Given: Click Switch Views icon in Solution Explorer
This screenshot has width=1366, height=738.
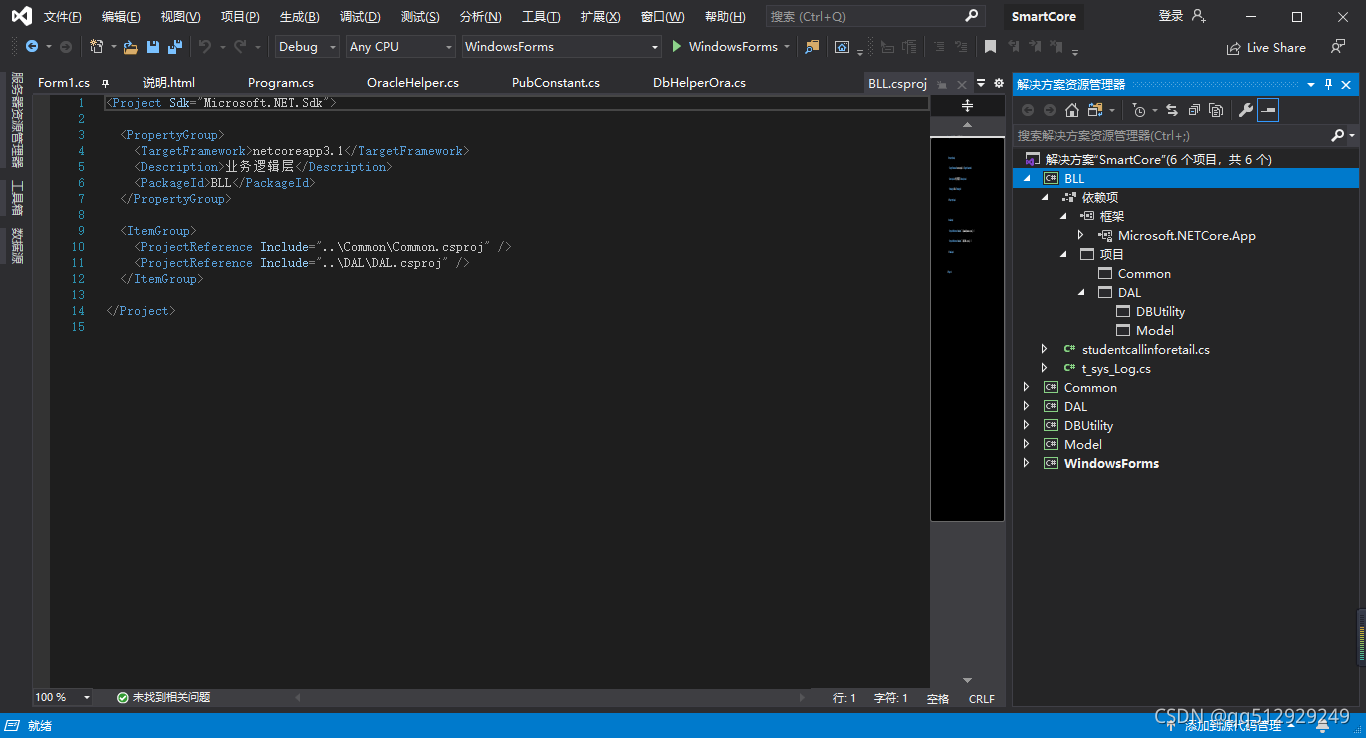Looking at the screenshot, I should [1096, 110].
